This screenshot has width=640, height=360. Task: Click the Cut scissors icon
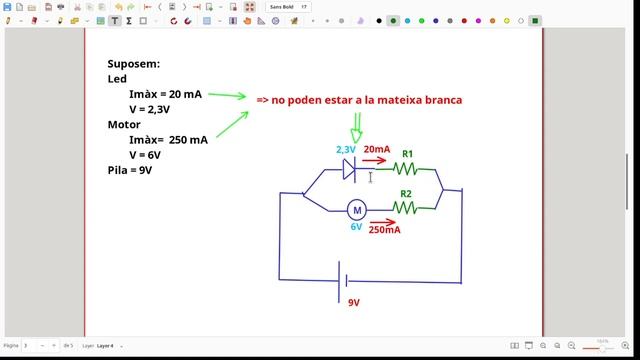(77, 7)
